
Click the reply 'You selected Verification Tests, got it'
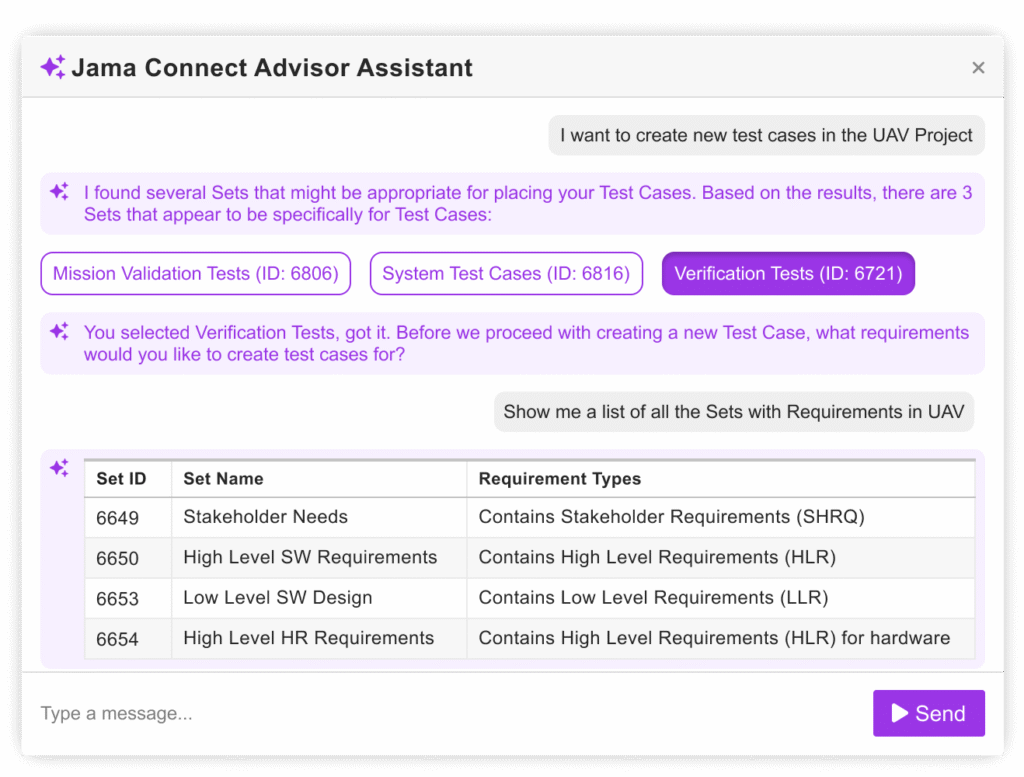pyautogui.click(x=526, y=343)
